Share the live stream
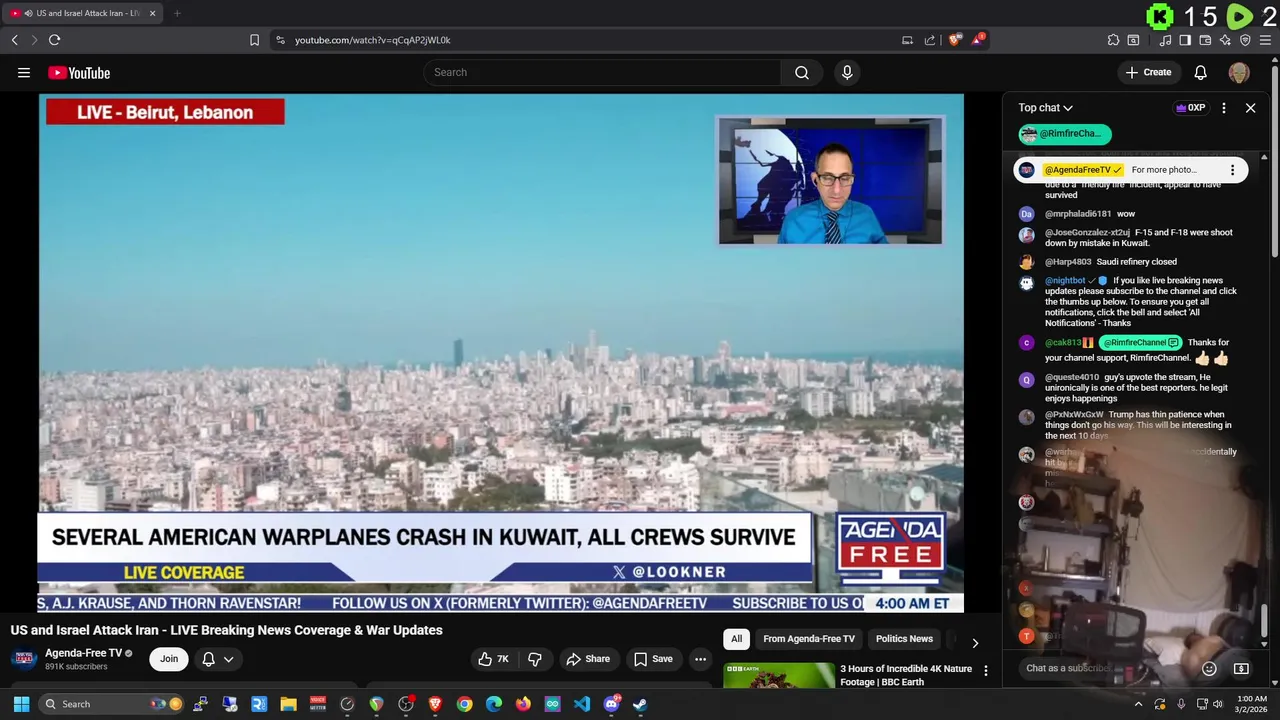 coord(588,659)
